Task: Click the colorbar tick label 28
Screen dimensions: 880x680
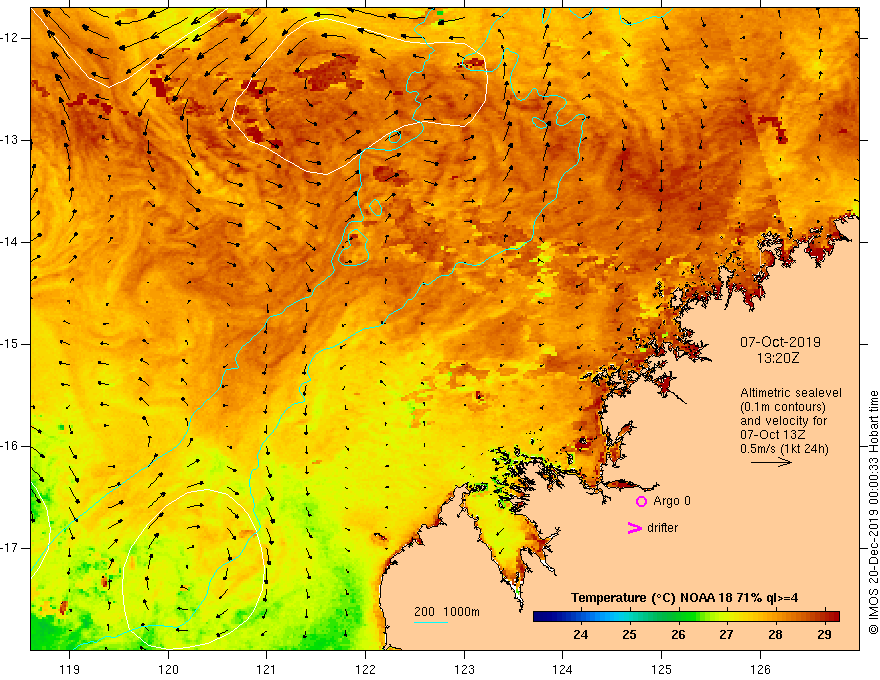Action: pyautogui.click(x=775, y=635)
